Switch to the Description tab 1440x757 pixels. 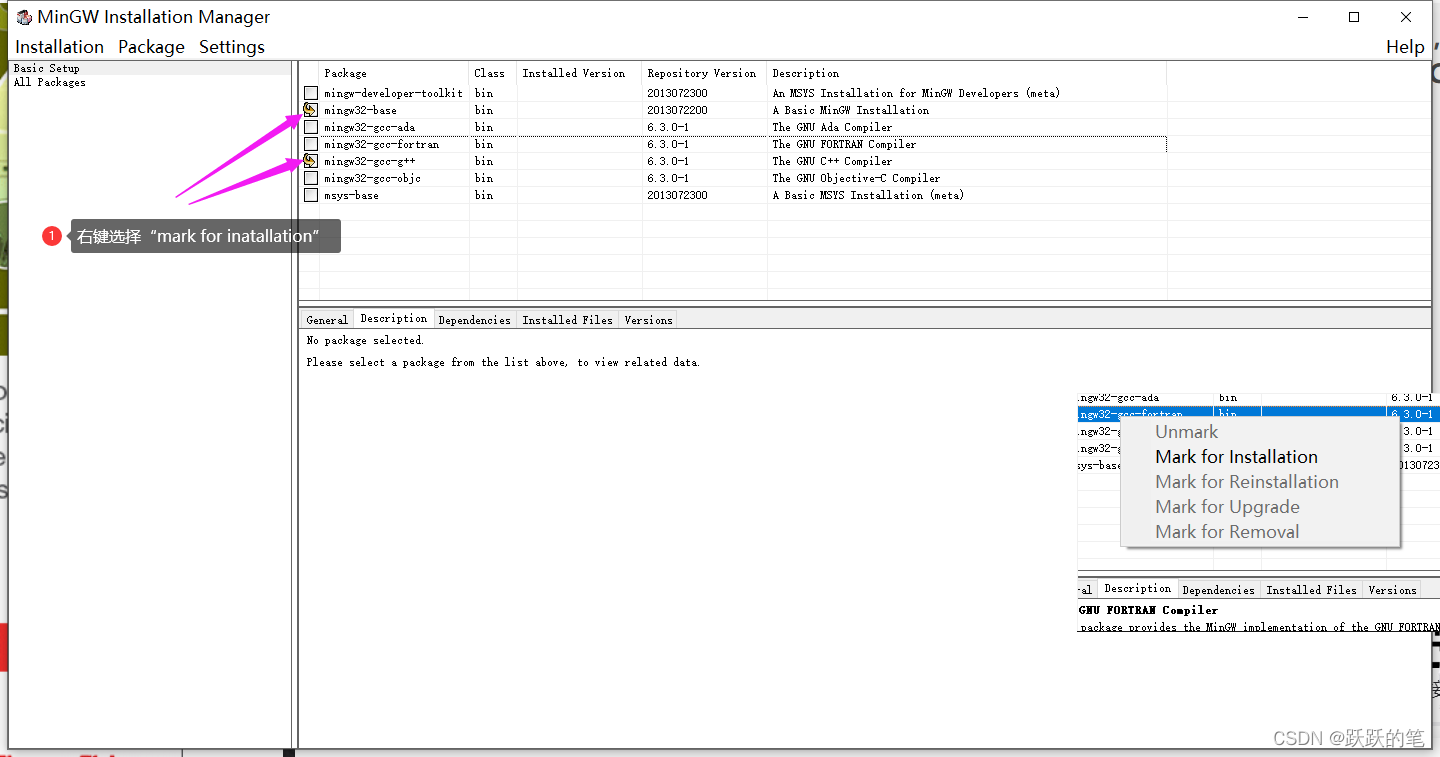pyautogui.click(x=393, y=319)
